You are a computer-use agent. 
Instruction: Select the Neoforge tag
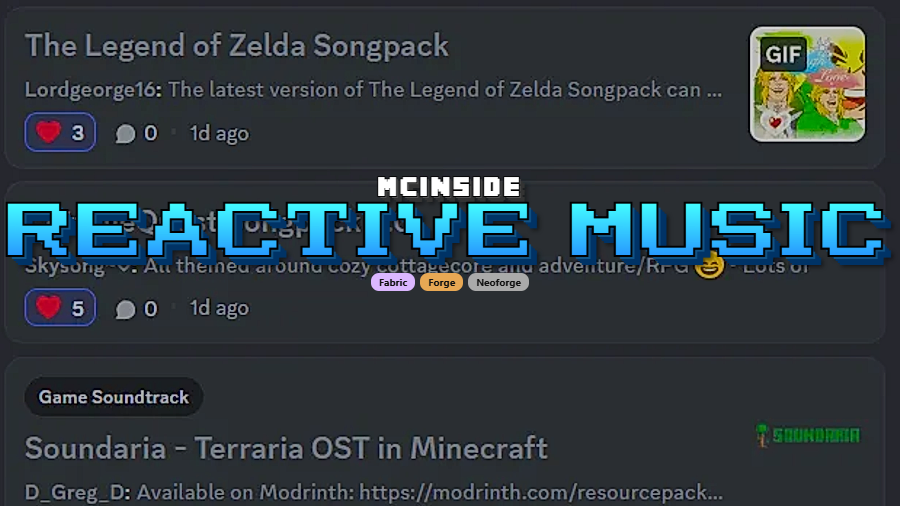point(498,282)
